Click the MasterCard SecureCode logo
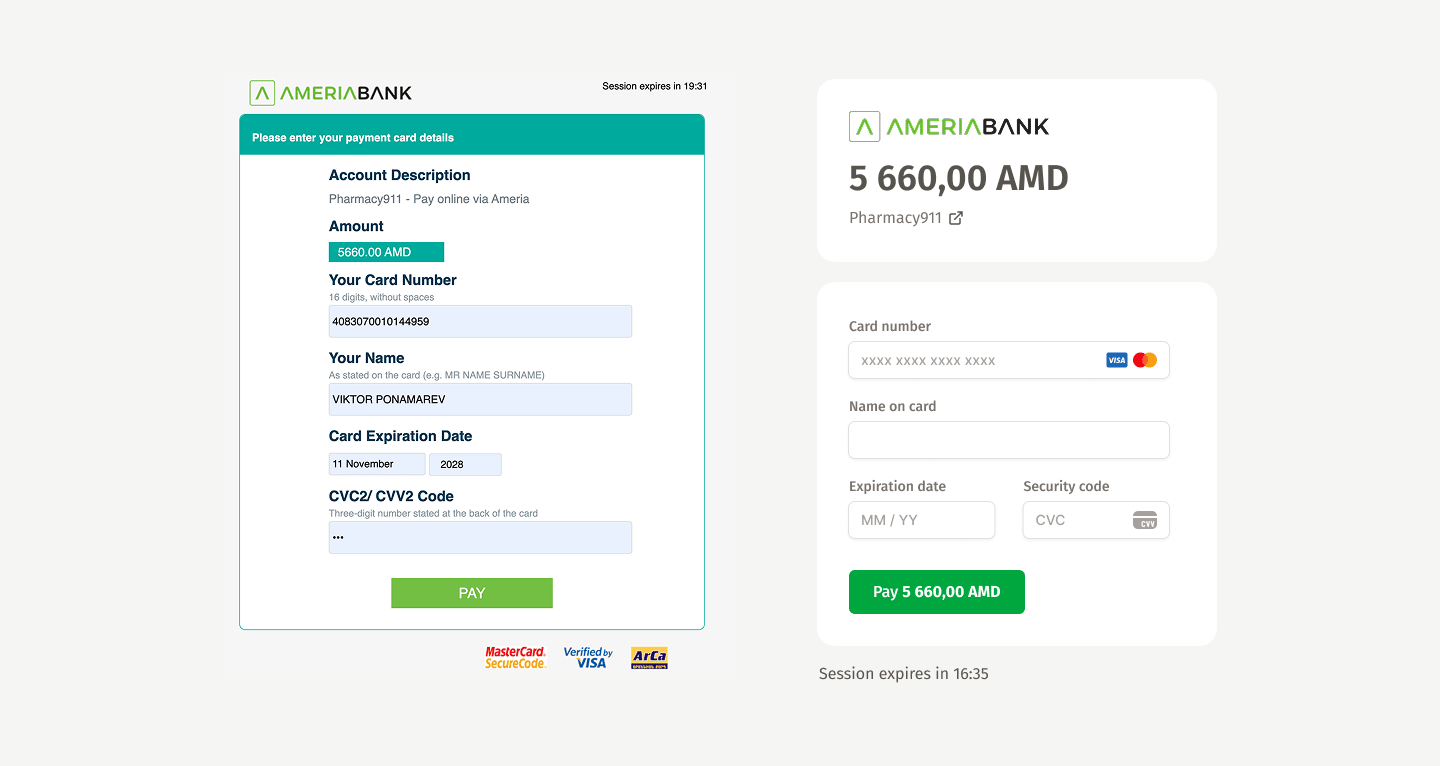This screenshot has height=766, width=1440. coord(515,657)
